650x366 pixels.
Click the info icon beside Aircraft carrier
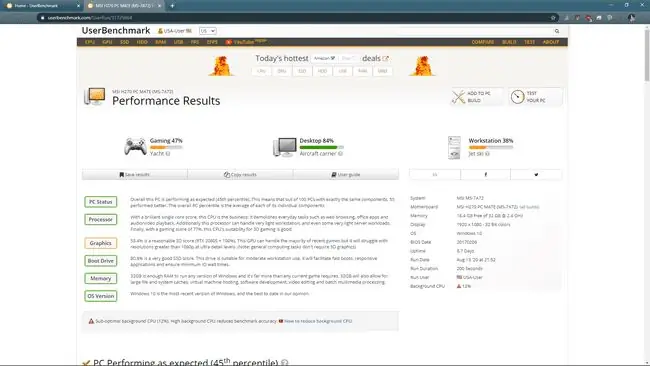pos(340,154)
